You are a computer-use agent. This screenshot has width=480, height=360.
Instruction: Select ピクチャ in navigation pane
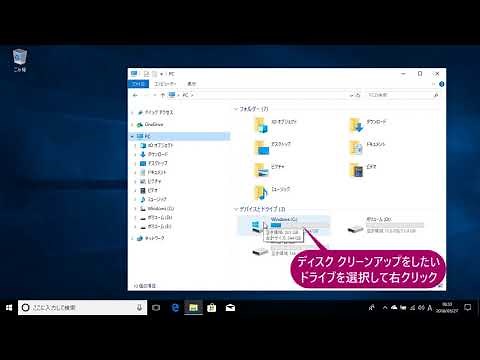coord(151,181)
